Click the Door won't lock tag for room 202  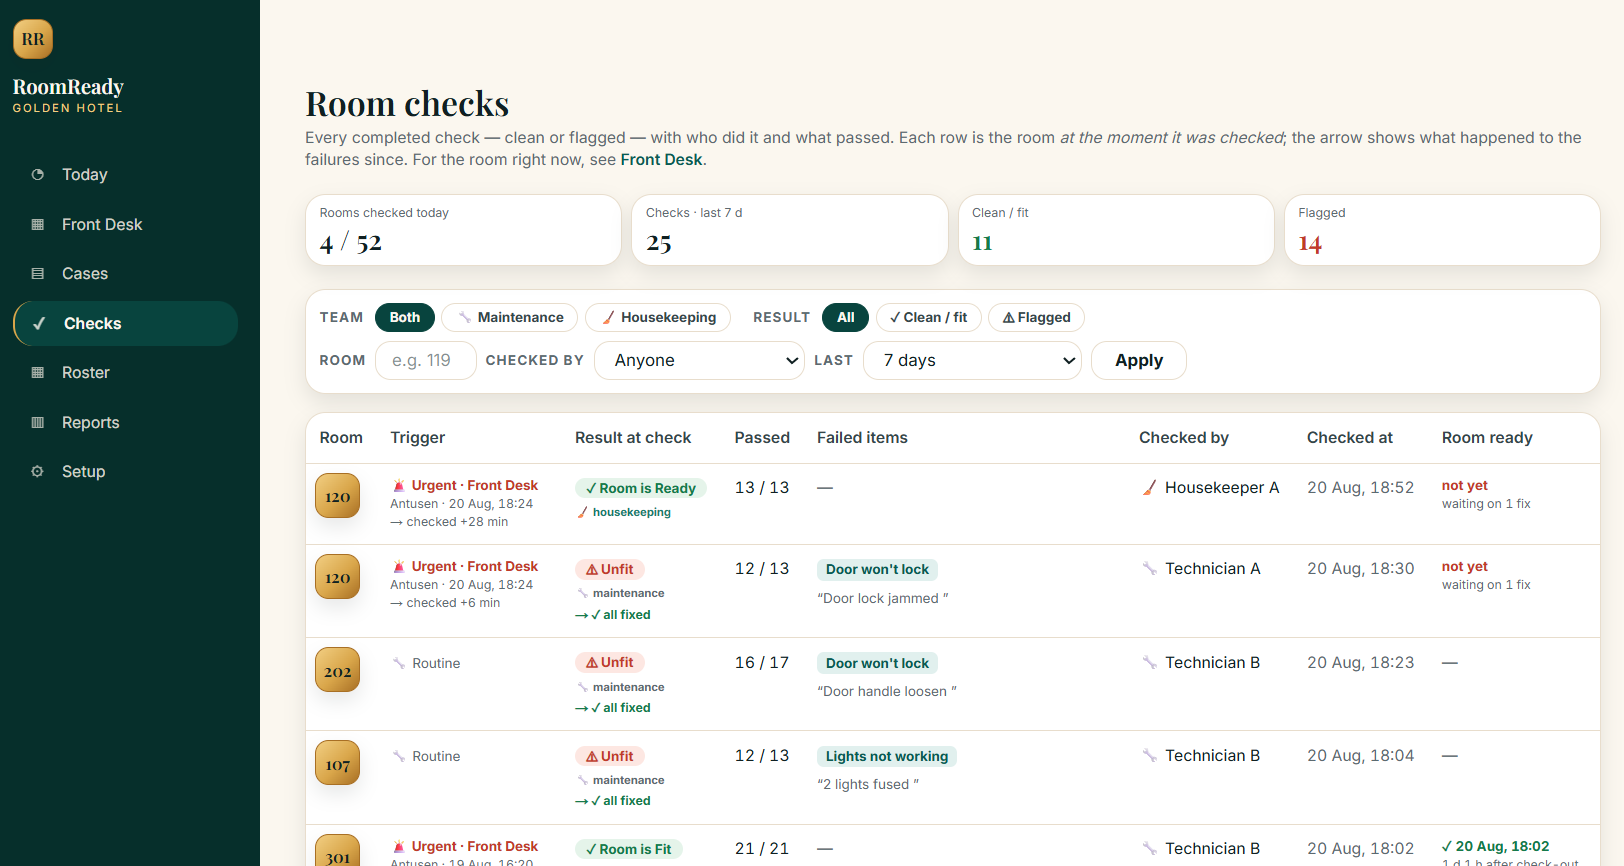(x=877, y=663)
